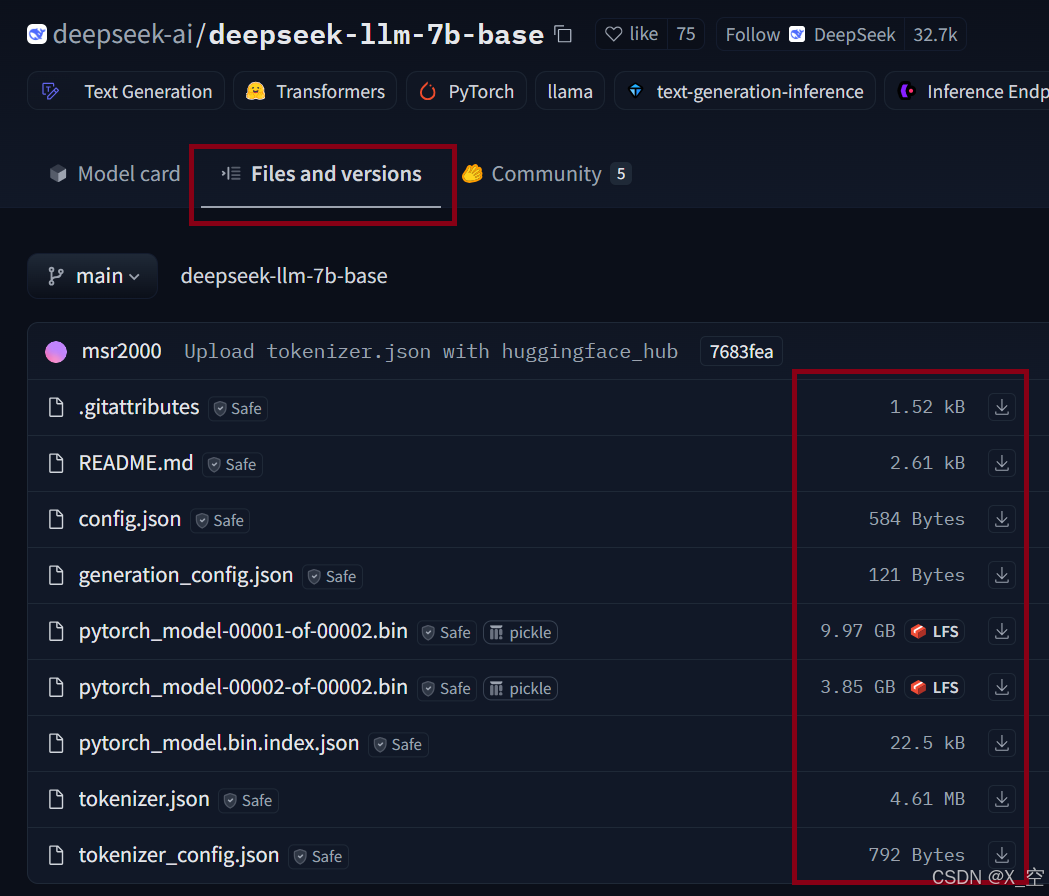Viewport: 1049px width, 896px height.
Task: Click the 2.61 kB file size
Action: coord(927,463)
